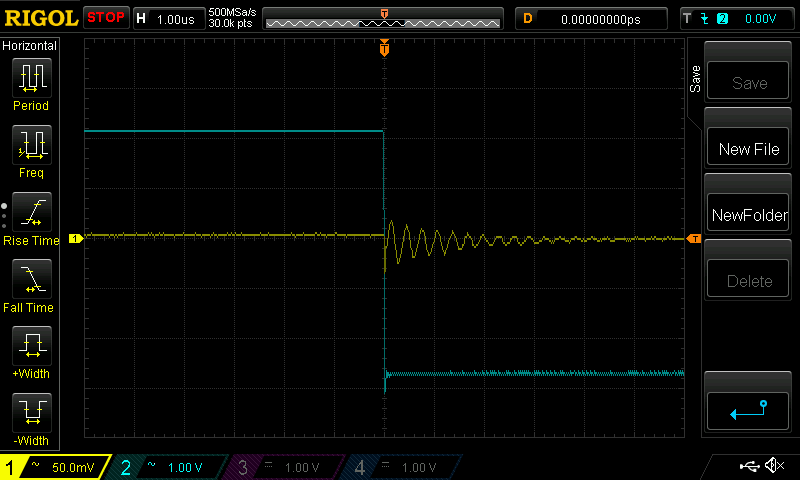Click the orange trigger level marker at right
This screenshot has width=800, height=480.
[694, 239]
